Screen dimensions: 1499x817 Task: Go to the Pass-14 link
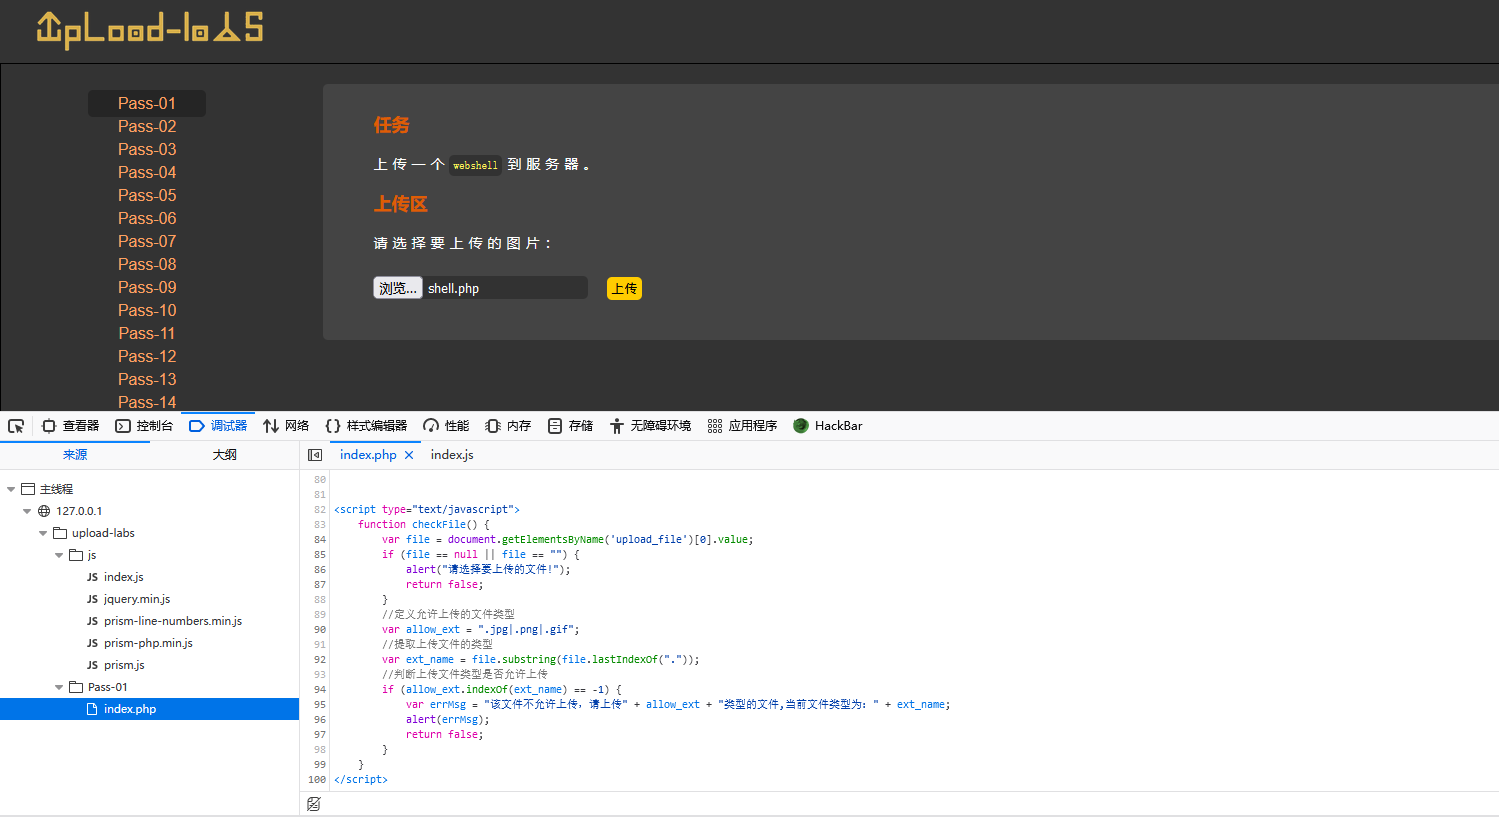[x=147, y=402]
